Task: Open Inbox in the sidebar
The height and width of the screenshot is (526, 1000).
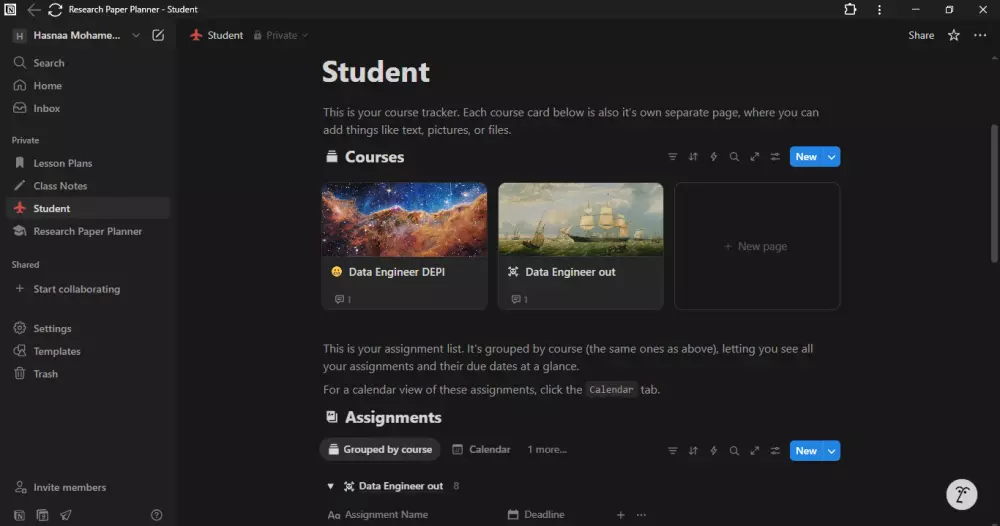Action: tap(87, 108)
